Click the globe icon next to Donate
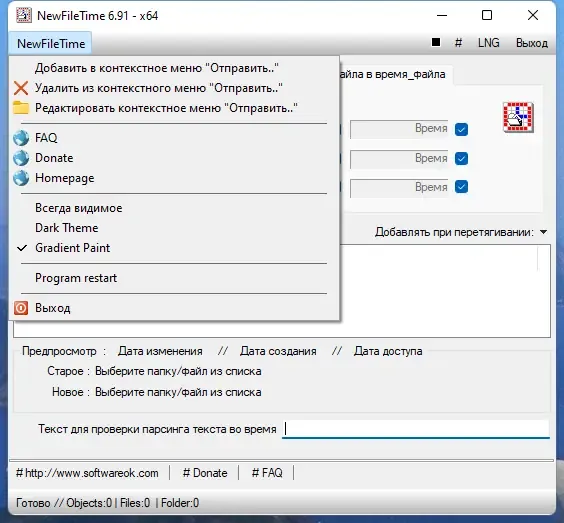The height and width of the screenshot is (523, 564). pos(21,158)
